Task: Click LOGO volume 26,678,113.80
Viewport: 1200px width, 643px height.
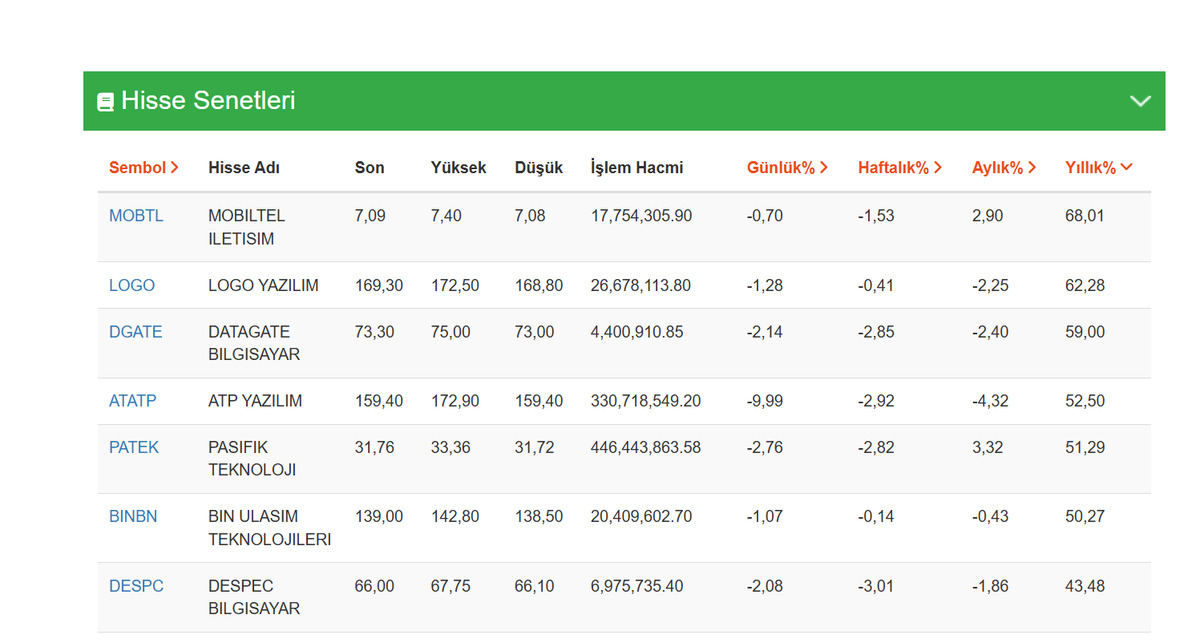Action: coord(641,286)
